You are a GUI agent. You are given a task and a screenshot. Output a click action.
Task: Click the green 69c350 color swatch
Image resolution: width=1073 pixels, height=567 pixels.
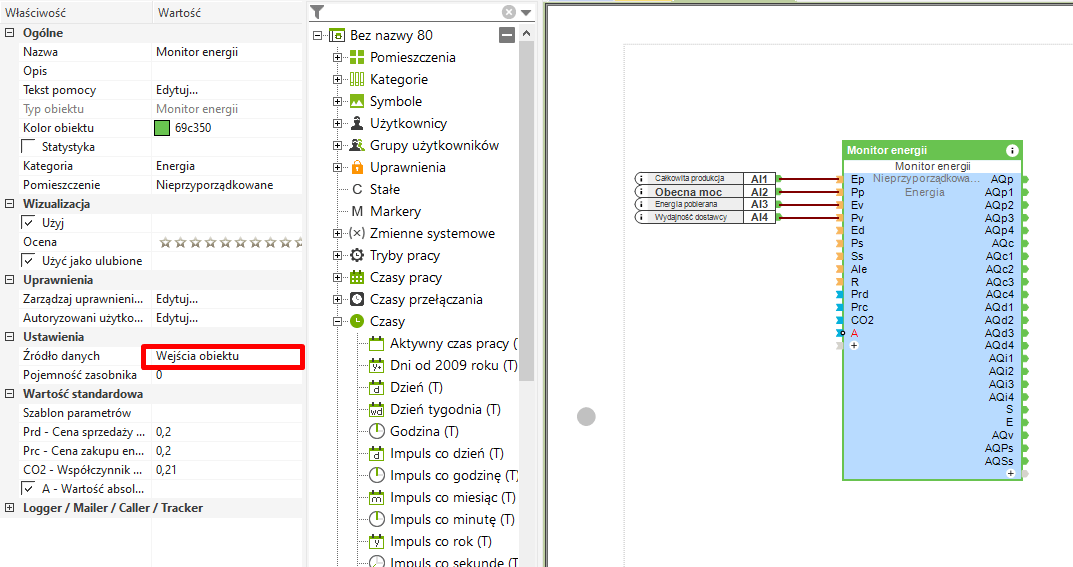pos(162,128)
